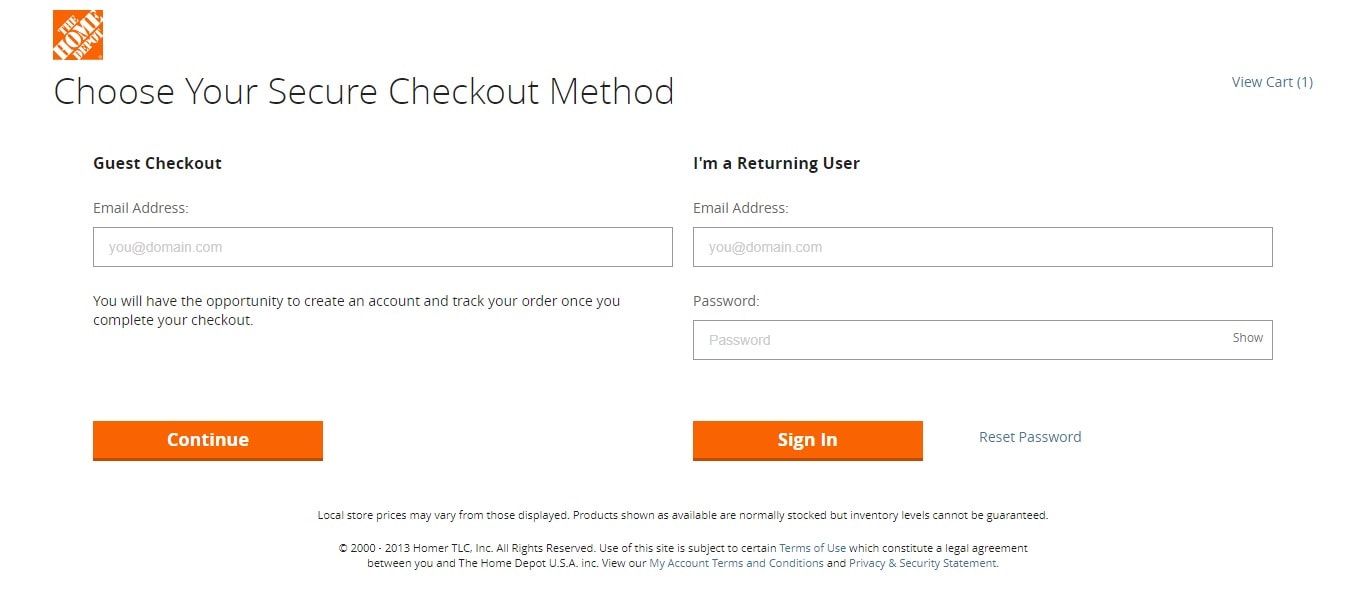Click Email Address label under Guest Checkout
The height and width of the screenshot is (596, 1349).
pos(141,208)
